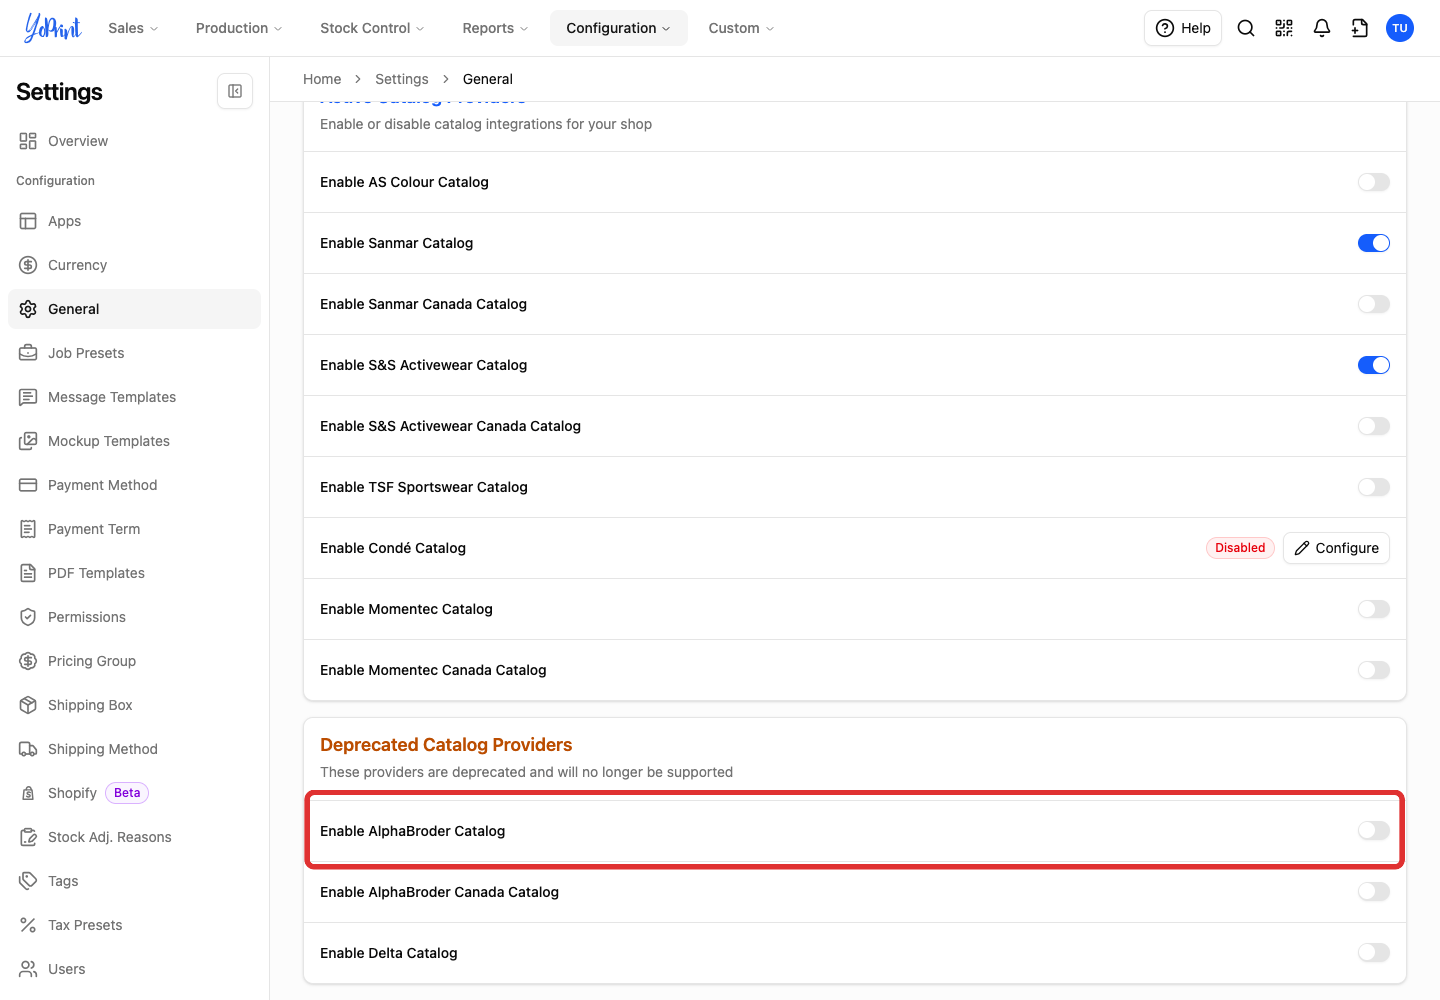Select Pricing Group in sidebar

click(134, 661)
